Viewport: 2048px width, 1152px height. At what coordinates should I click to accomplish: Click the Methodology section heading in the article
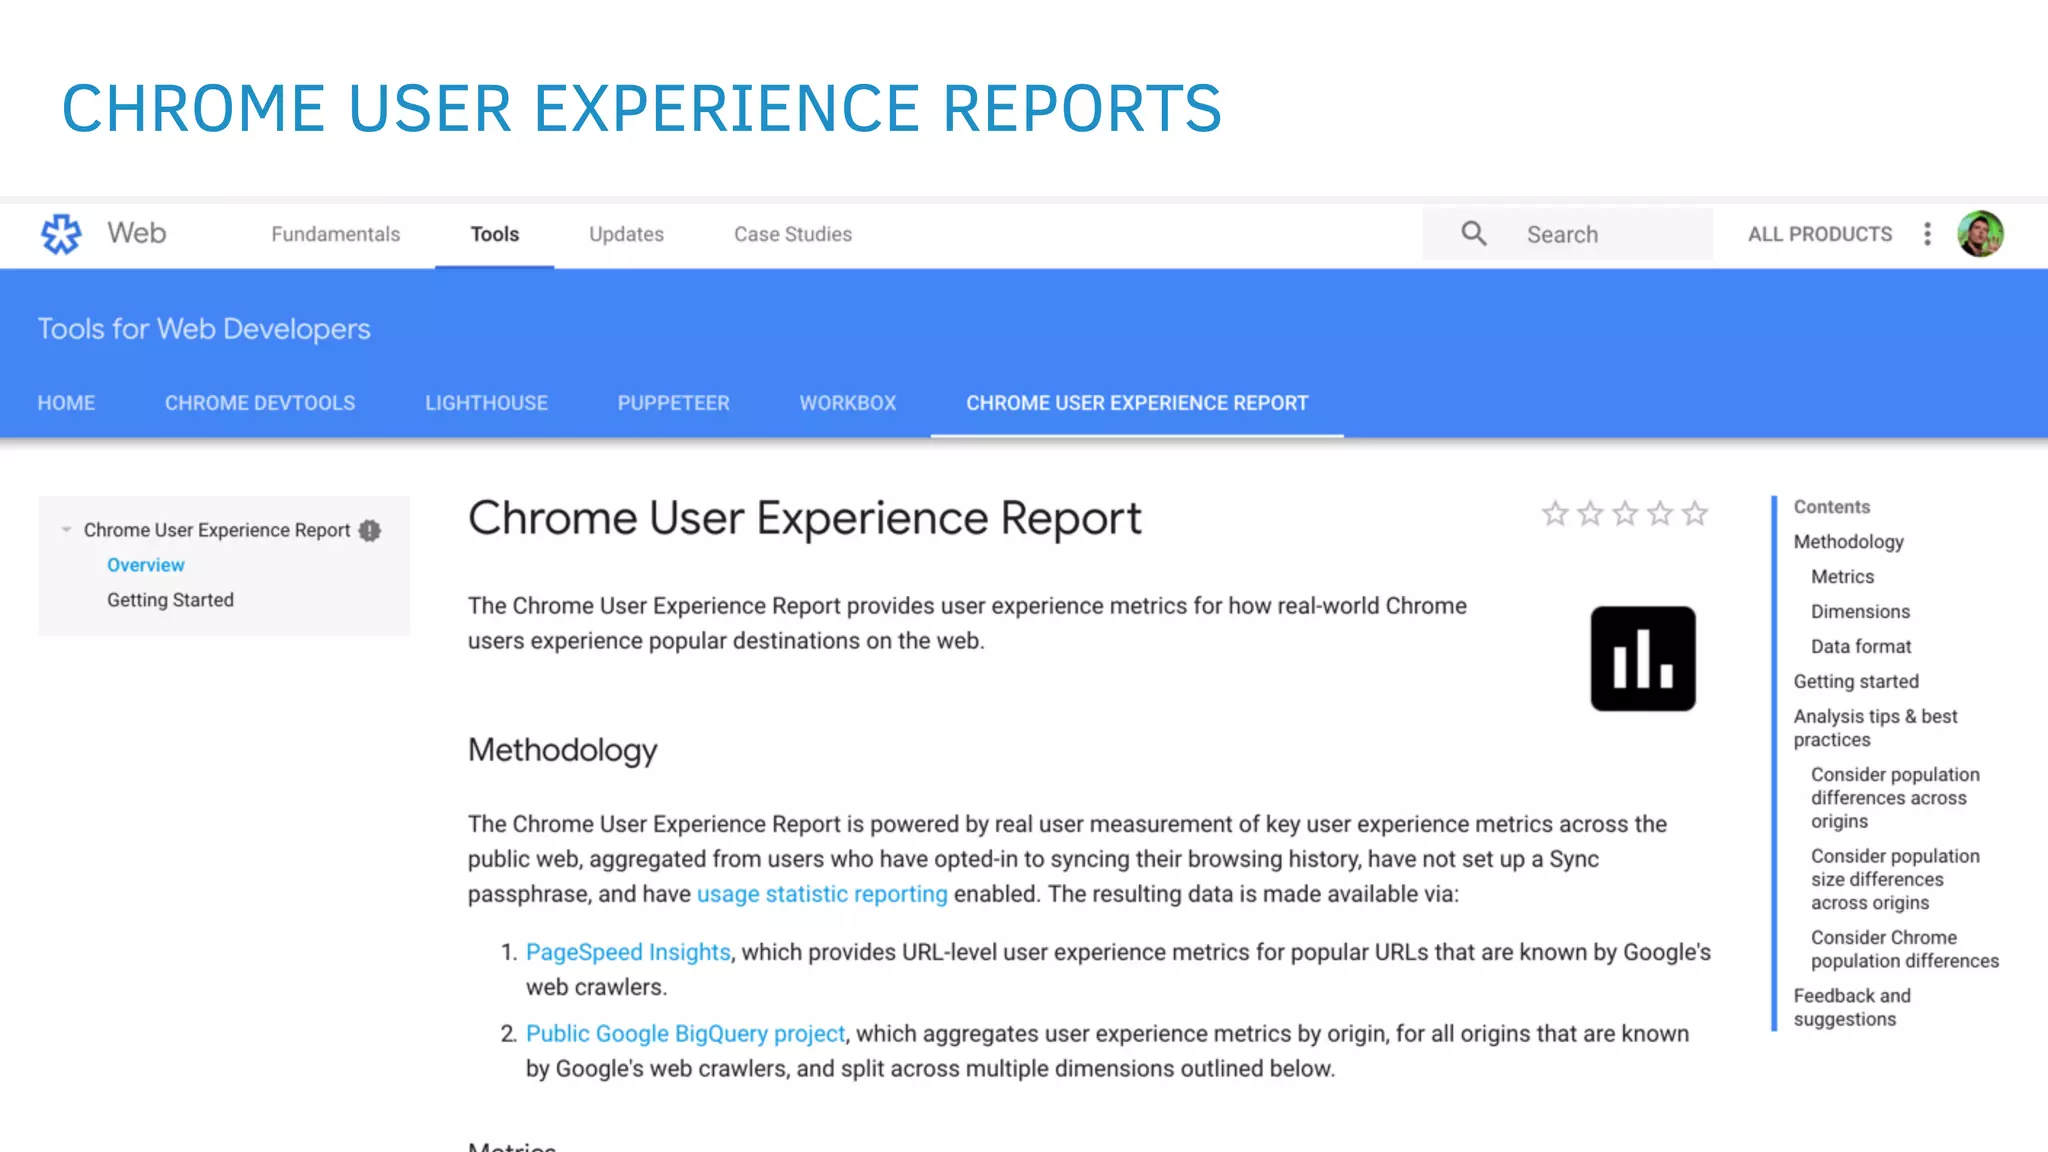(x=562, y=750)
